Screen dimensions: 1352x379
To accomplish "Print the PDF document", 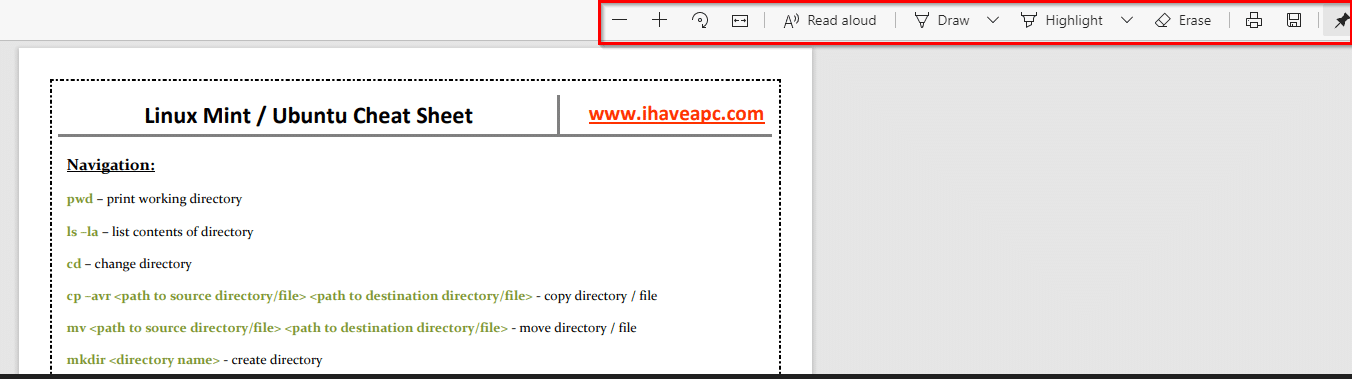I will (x=1254, y=20).
